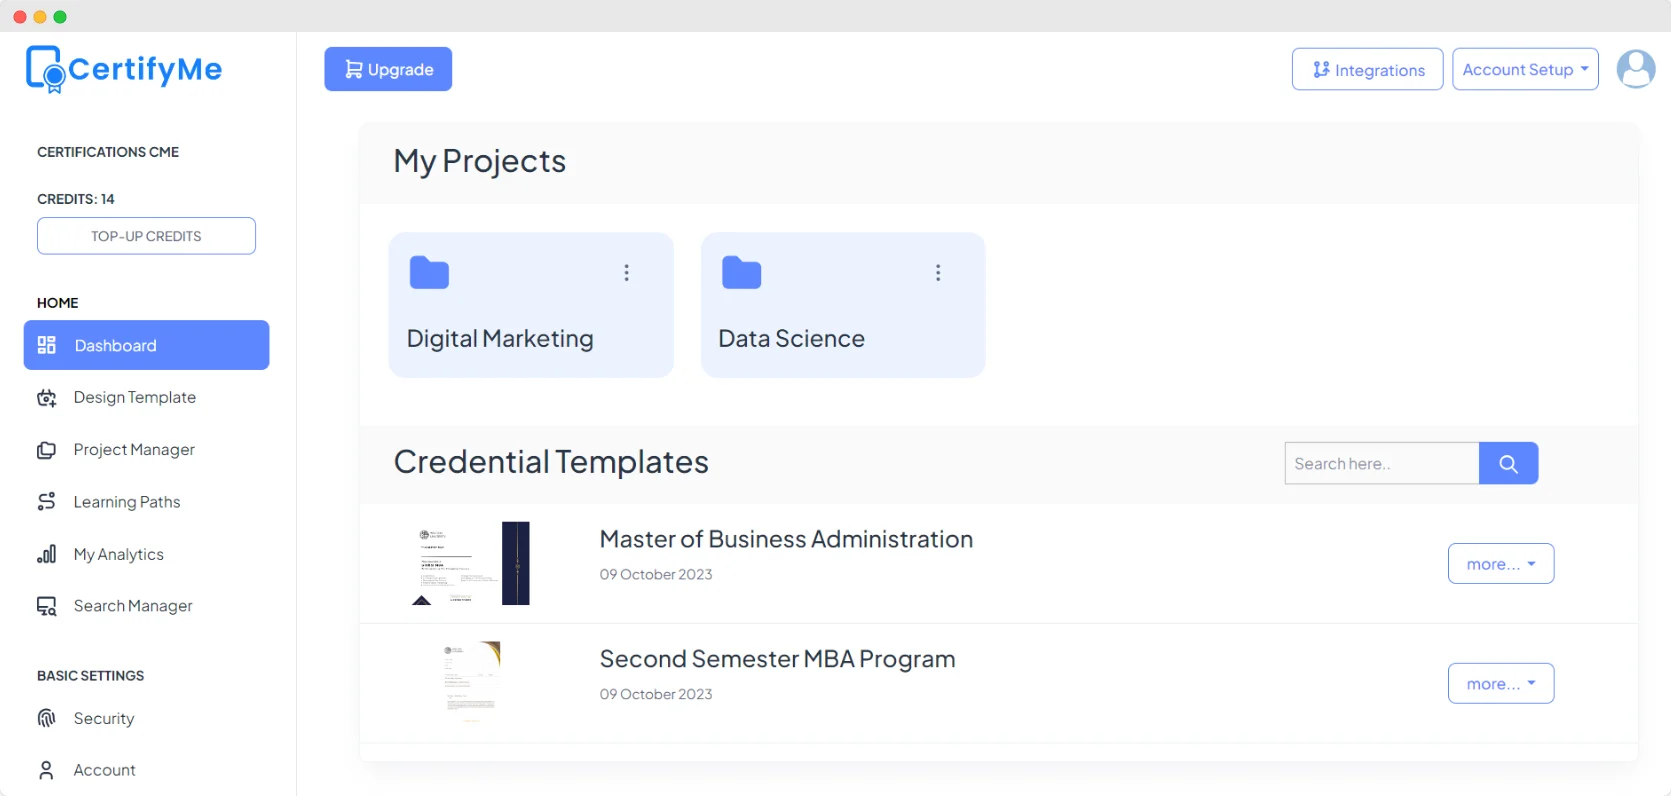Image resolution: width=1671 pixels, height=796 pixels.
Task: Click the Account person icon
Action: tap(47, 769)
